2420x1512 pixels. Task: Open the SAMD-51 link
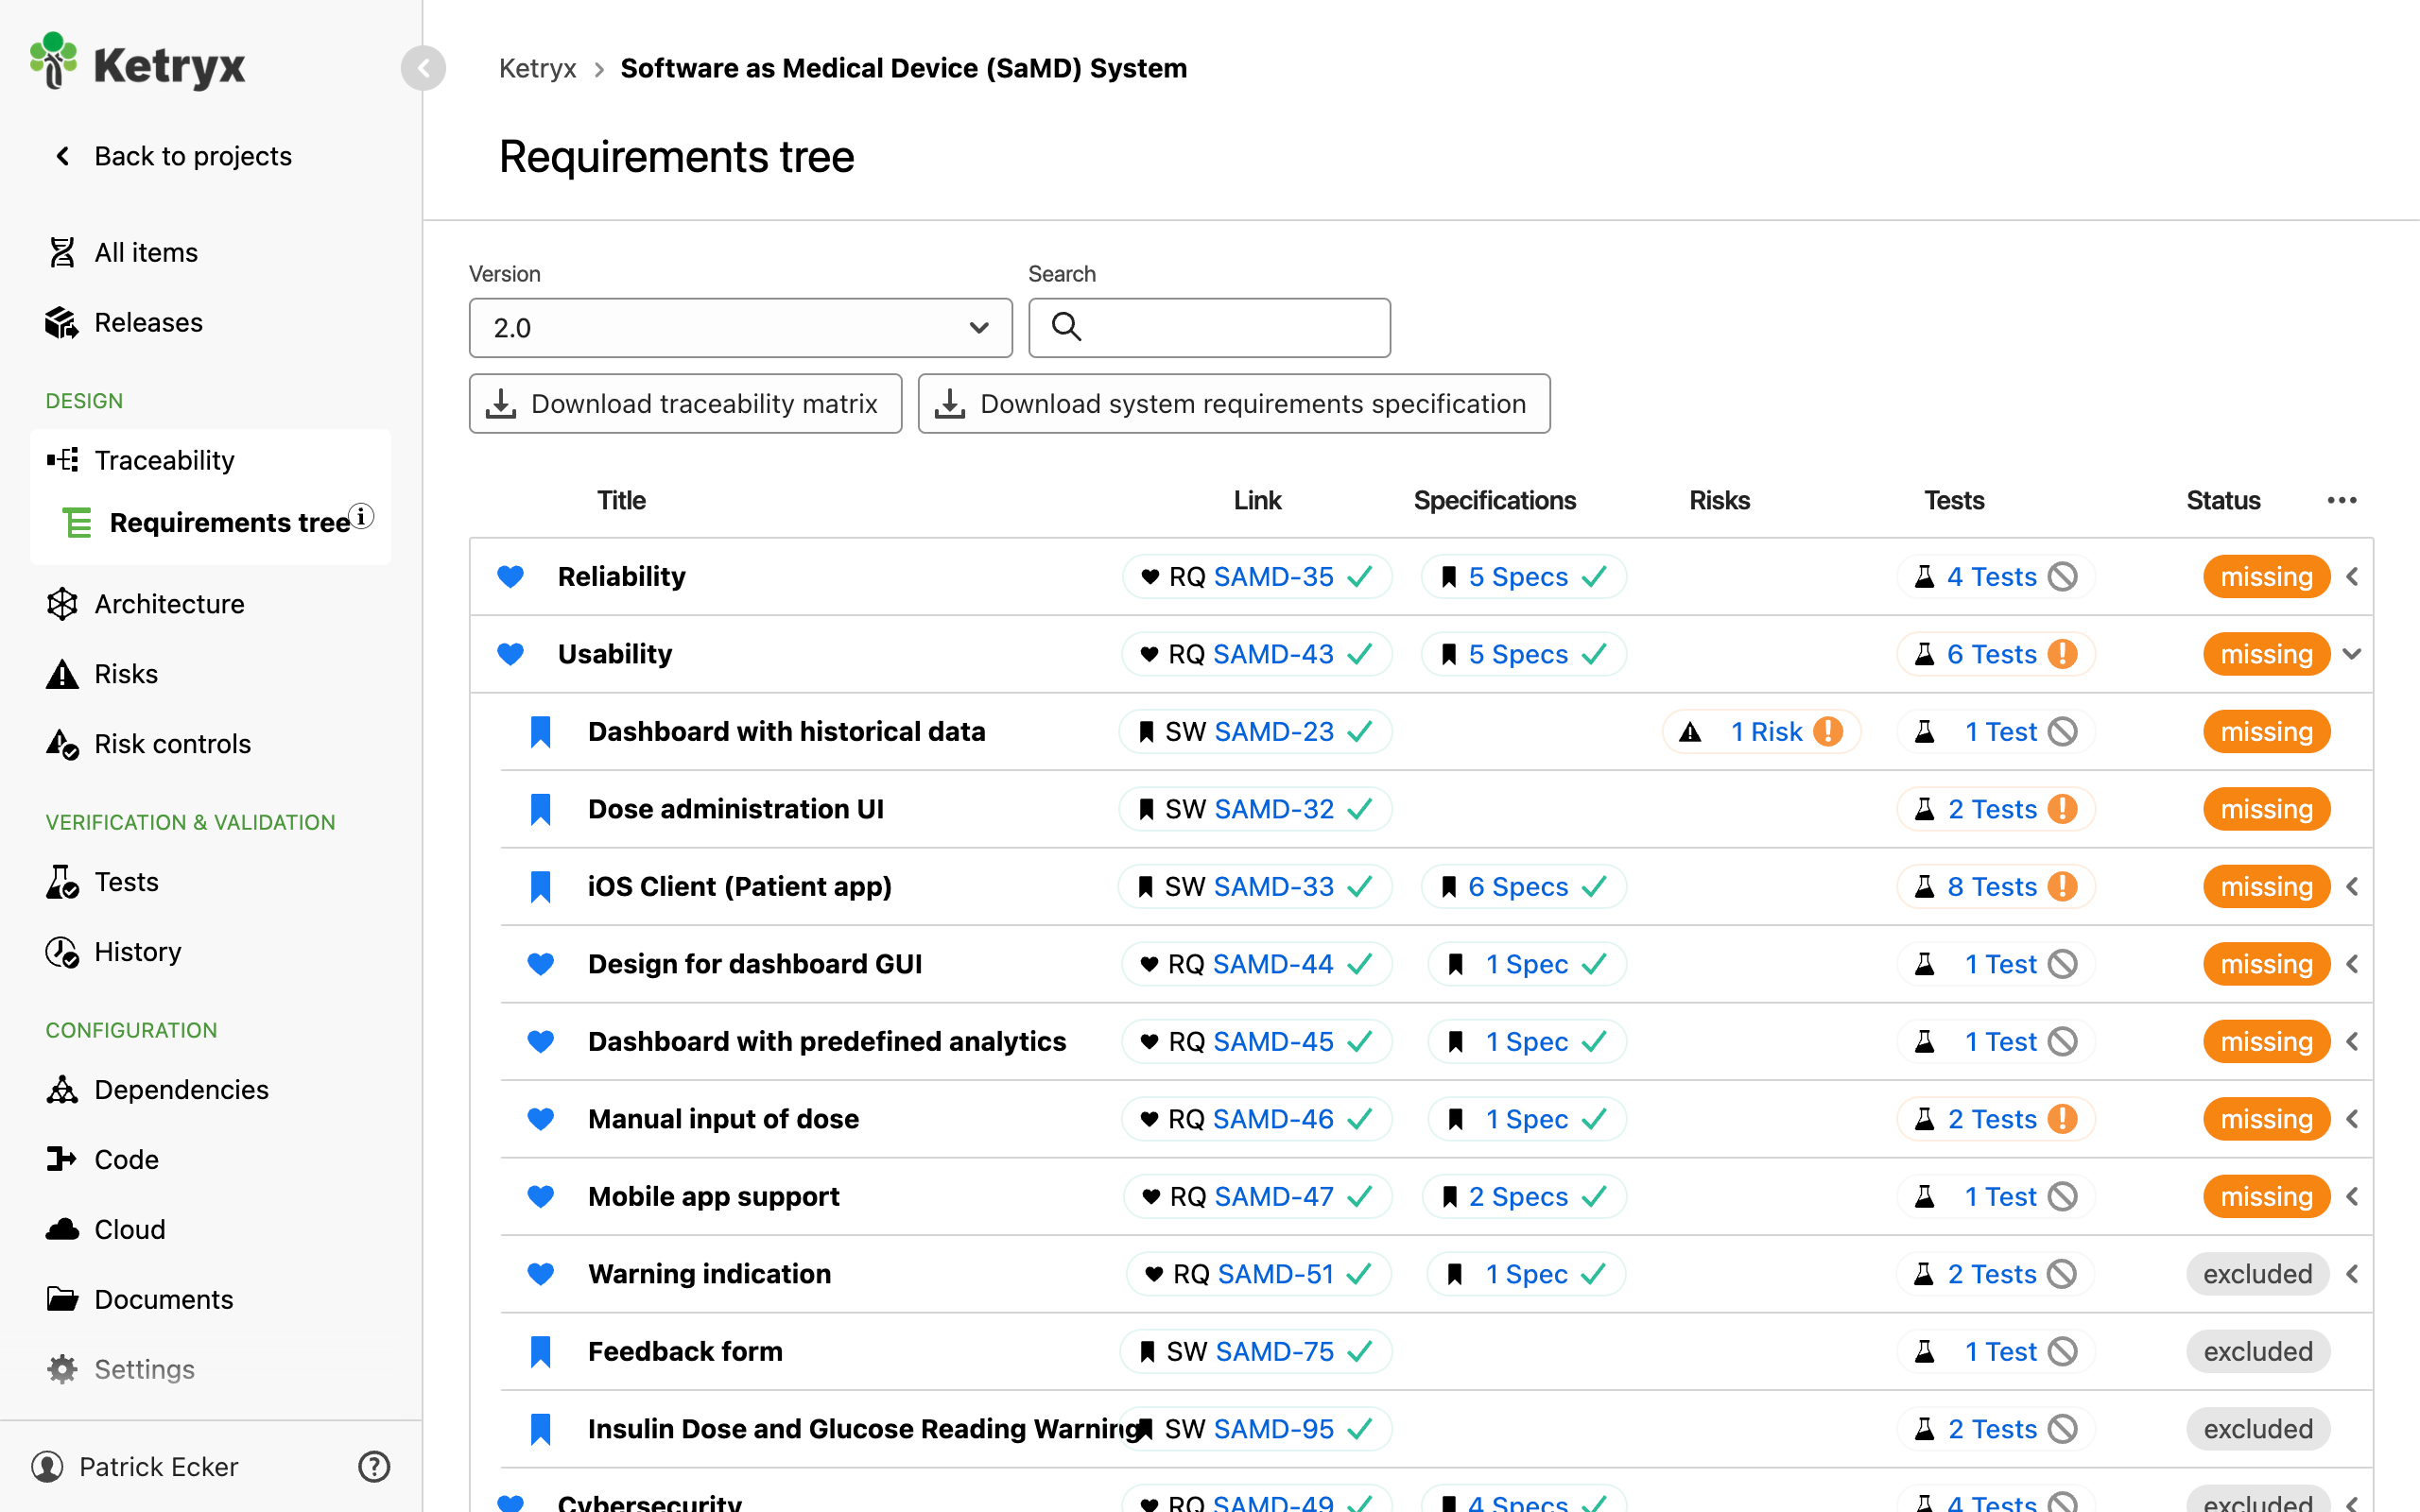coord(1275,1274)
